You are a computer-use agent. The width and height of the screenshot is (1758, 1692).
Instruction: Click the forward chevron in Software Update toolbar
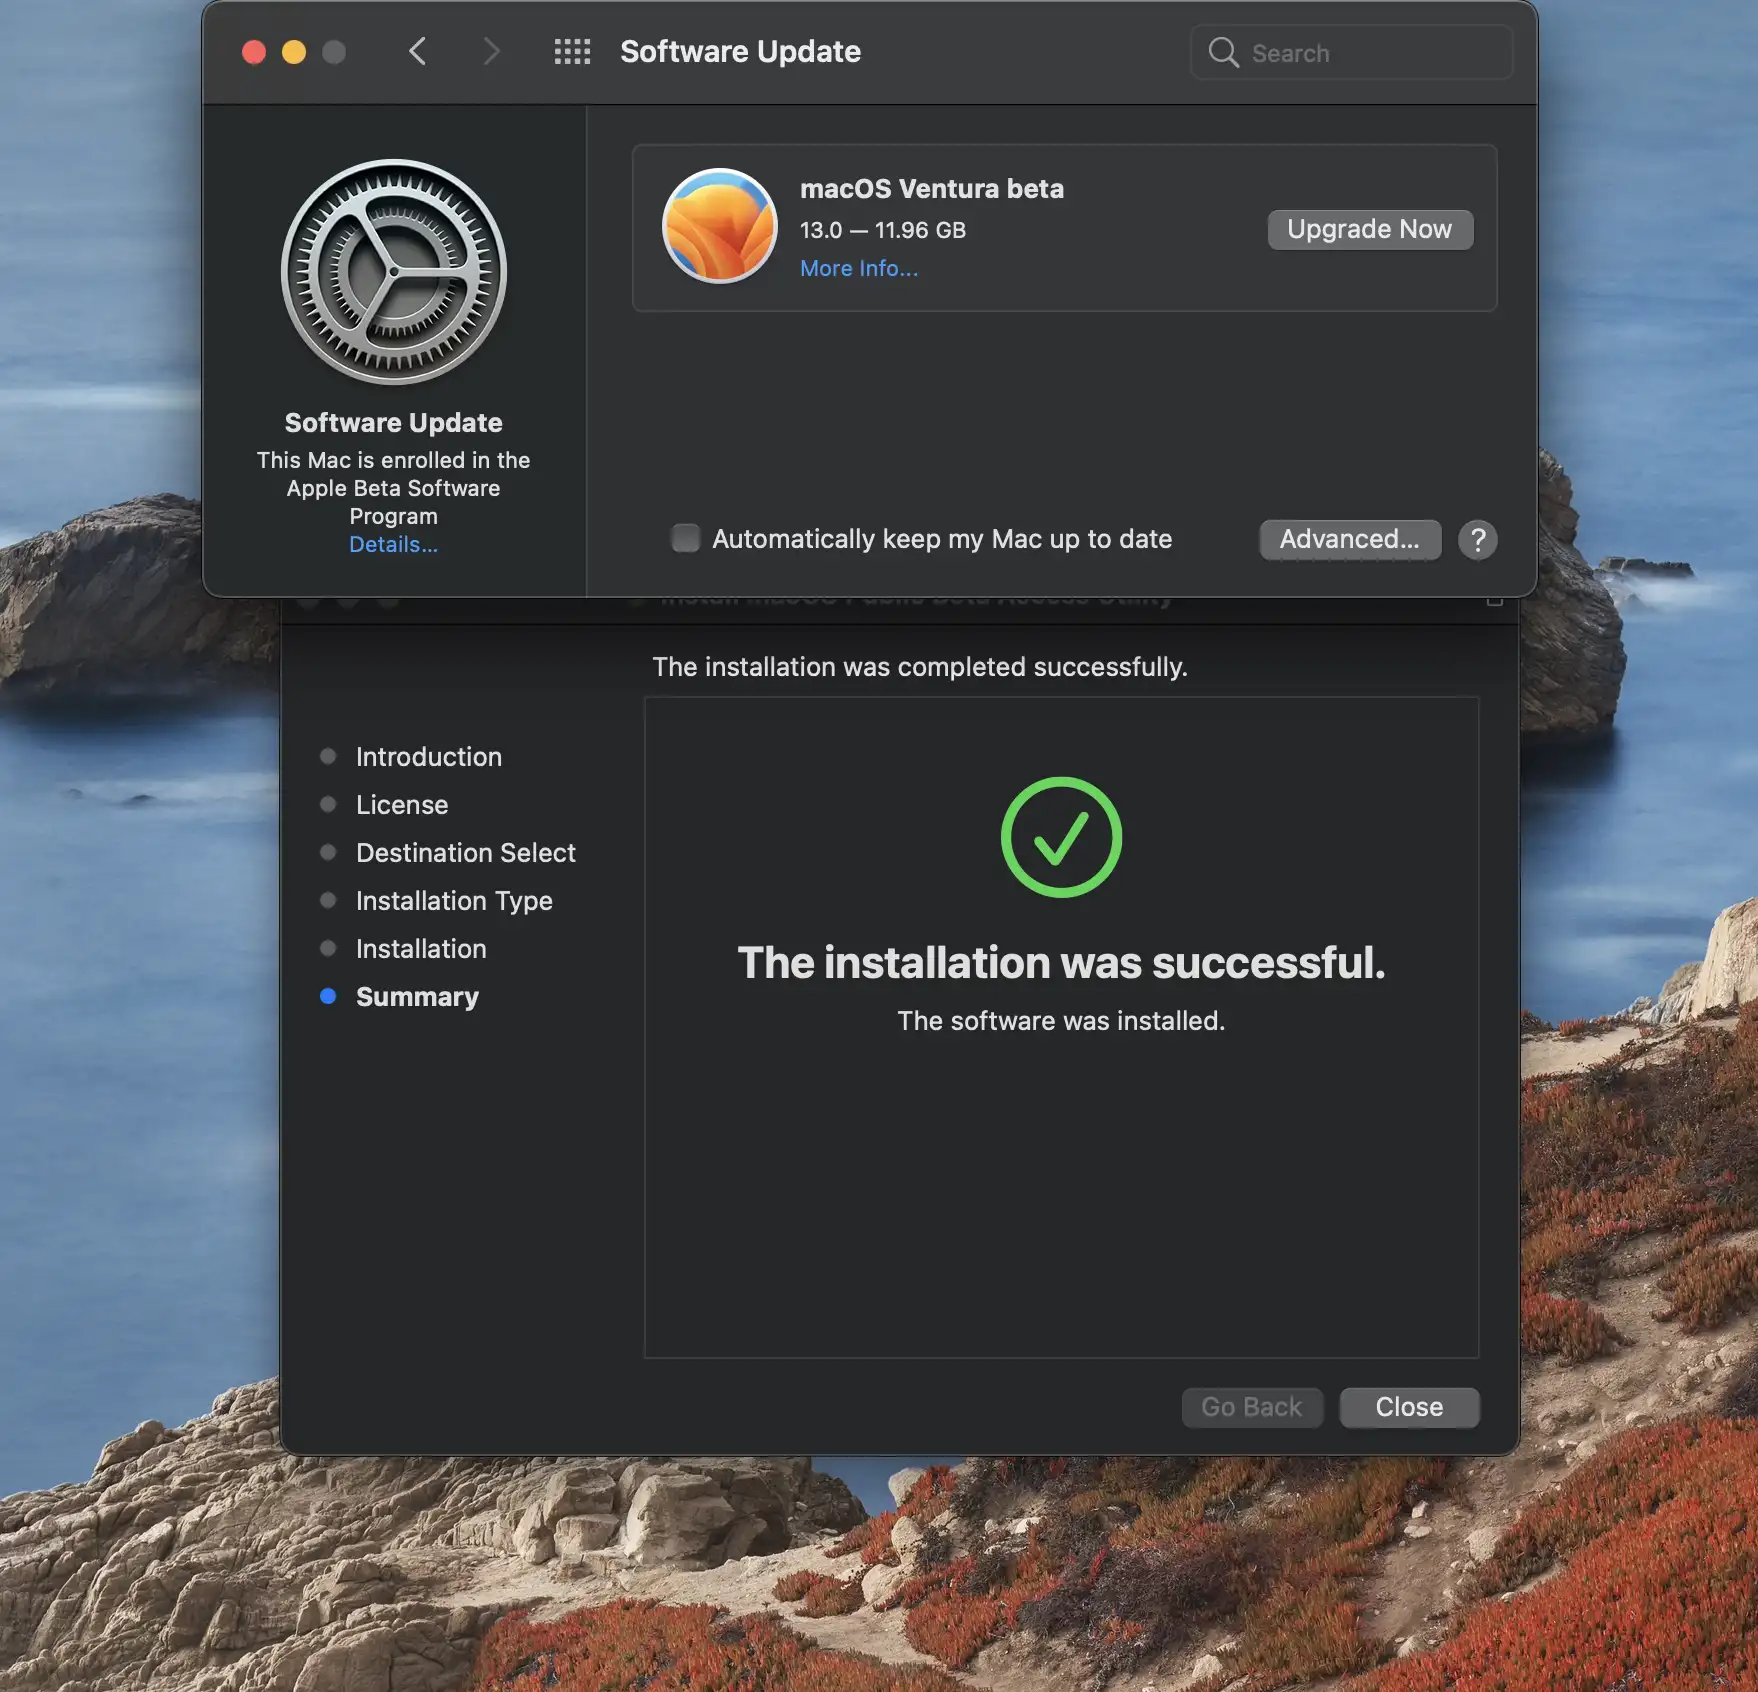point(490,52)
